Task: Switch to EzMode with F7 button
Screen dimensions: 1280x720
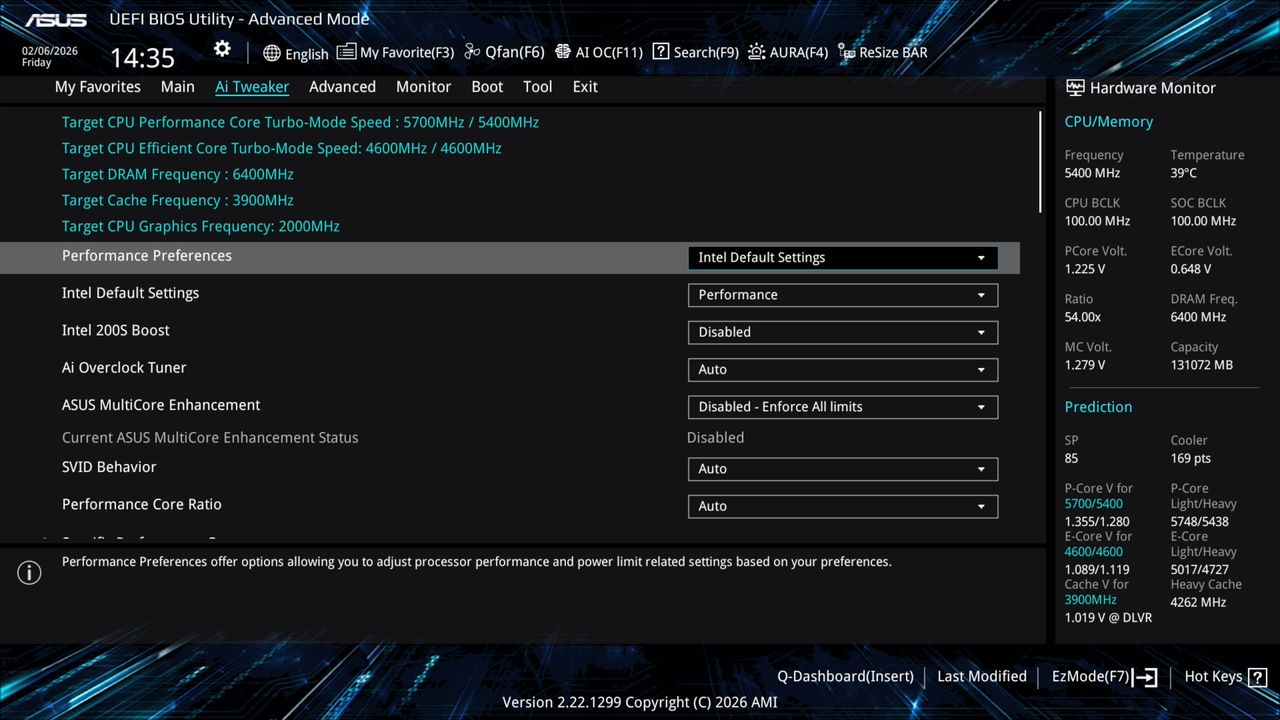Action: point(1091,676)
